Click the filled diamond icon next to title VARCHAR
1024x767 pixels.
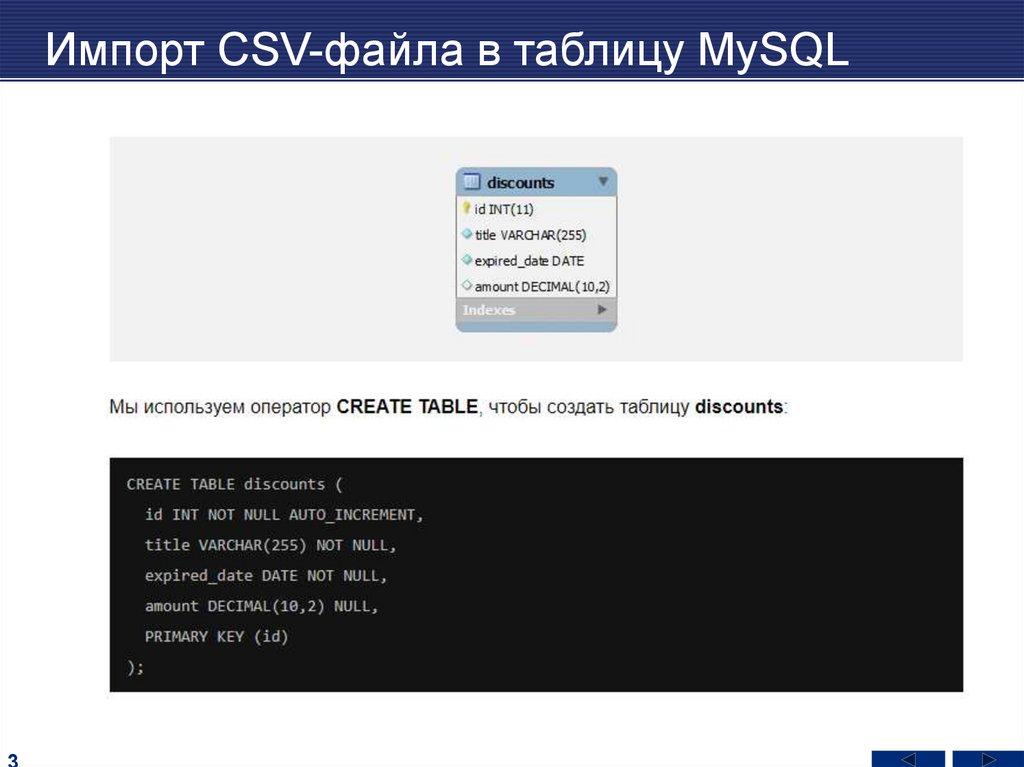point(467,235)
